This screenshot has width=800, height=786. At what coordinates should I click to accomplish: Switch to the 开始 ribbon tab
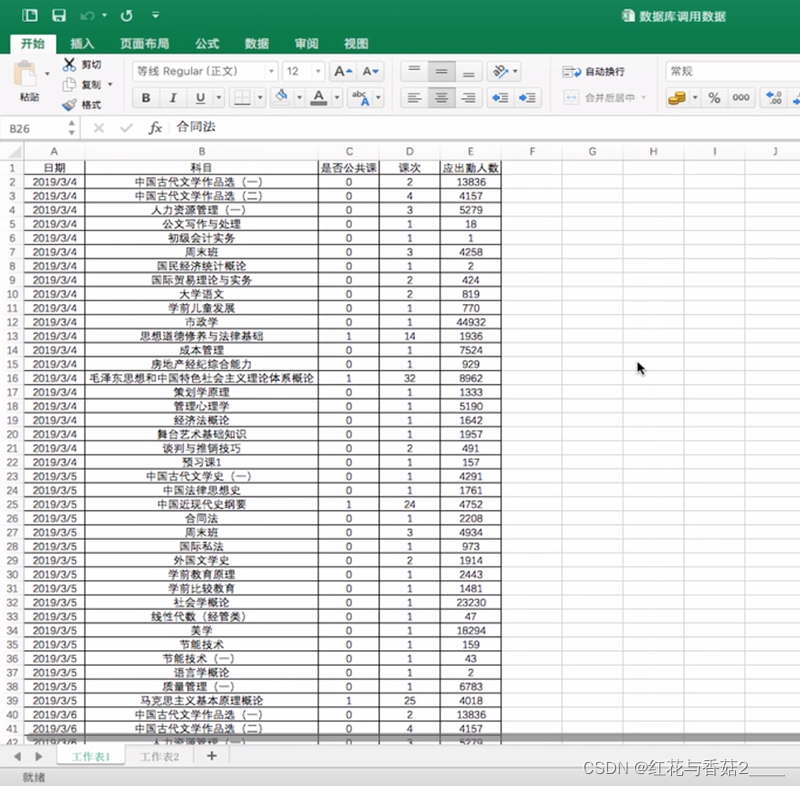point(33,44)
